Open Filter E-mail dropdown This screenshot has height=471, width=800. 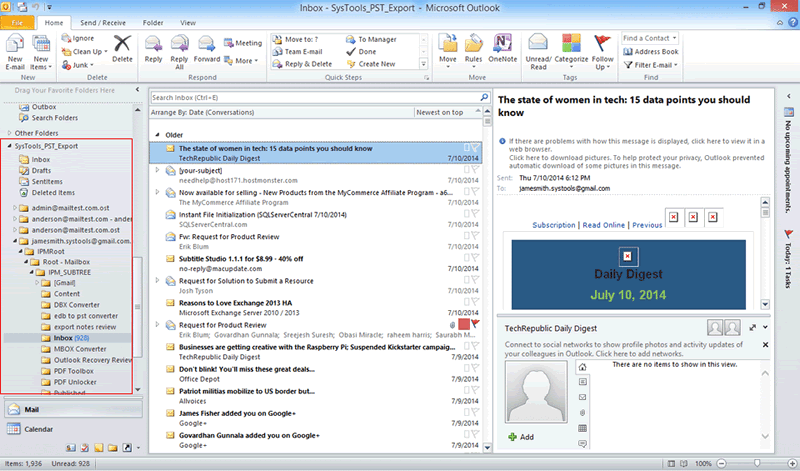coord(651,65)
